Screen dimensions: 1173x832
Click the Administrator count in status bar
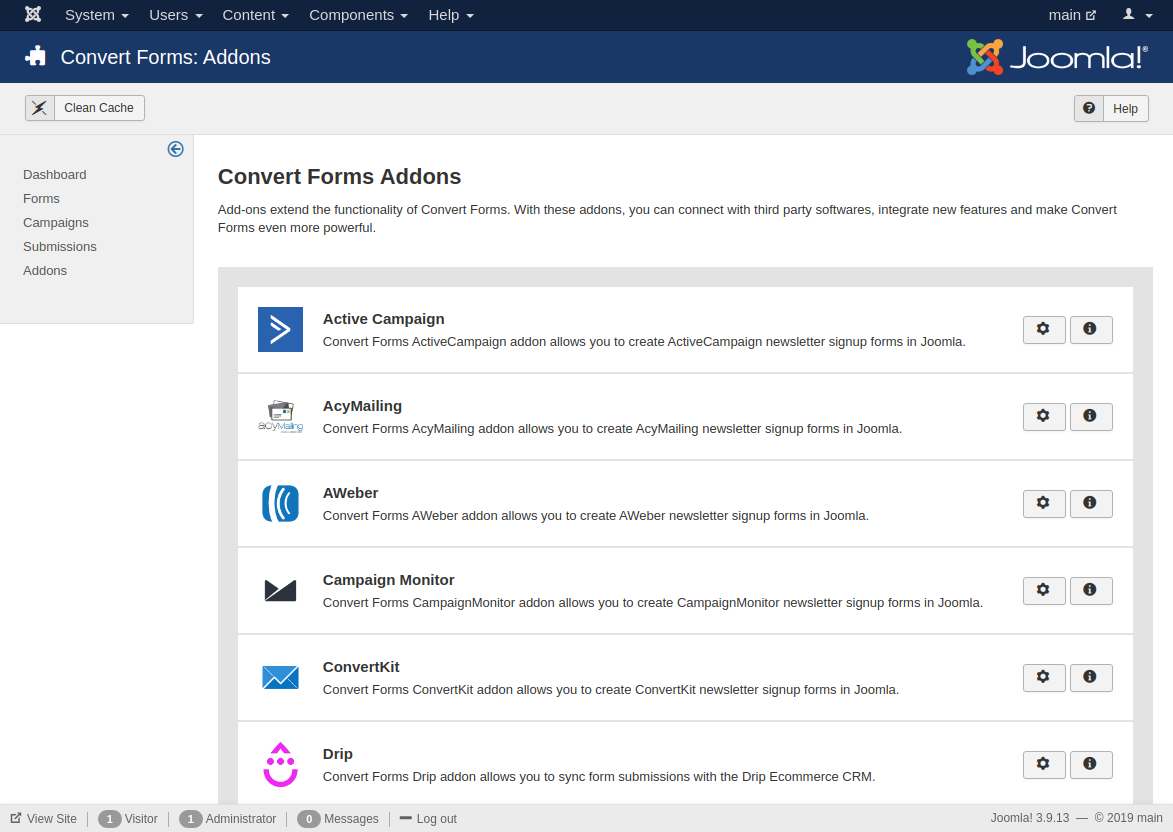[227, 819]
